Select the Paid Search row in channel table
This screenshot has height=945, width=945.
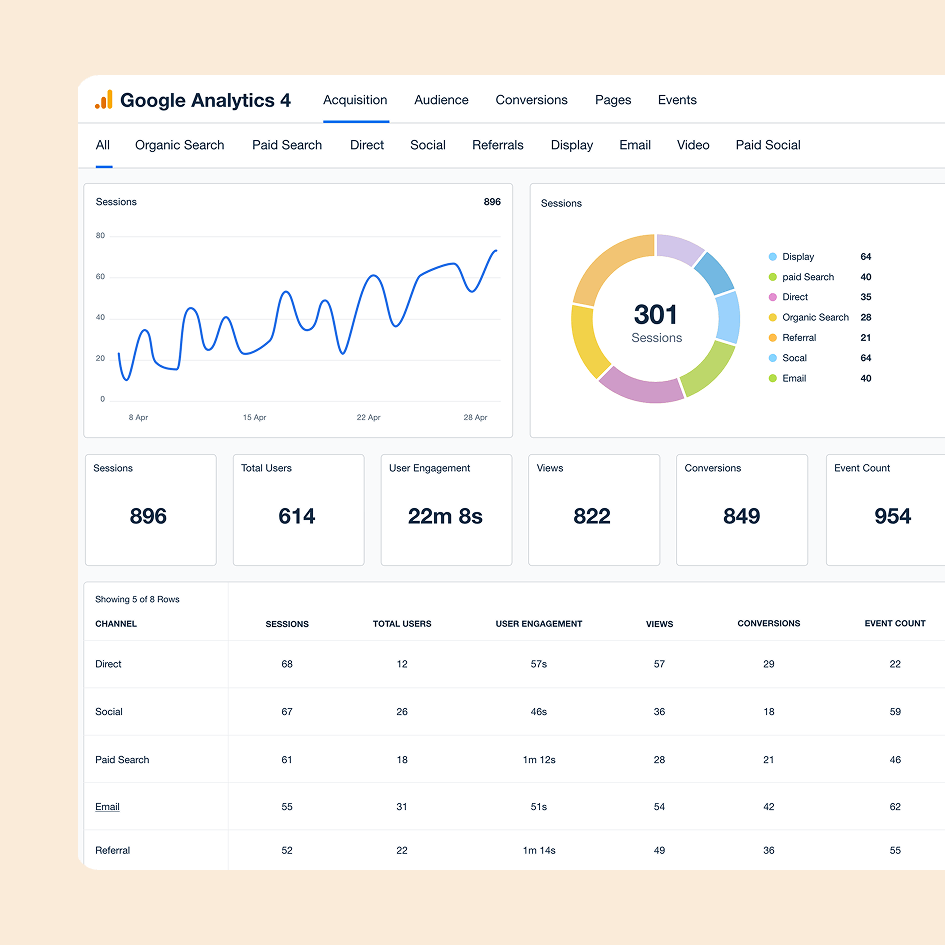click(x=122, y=760)
